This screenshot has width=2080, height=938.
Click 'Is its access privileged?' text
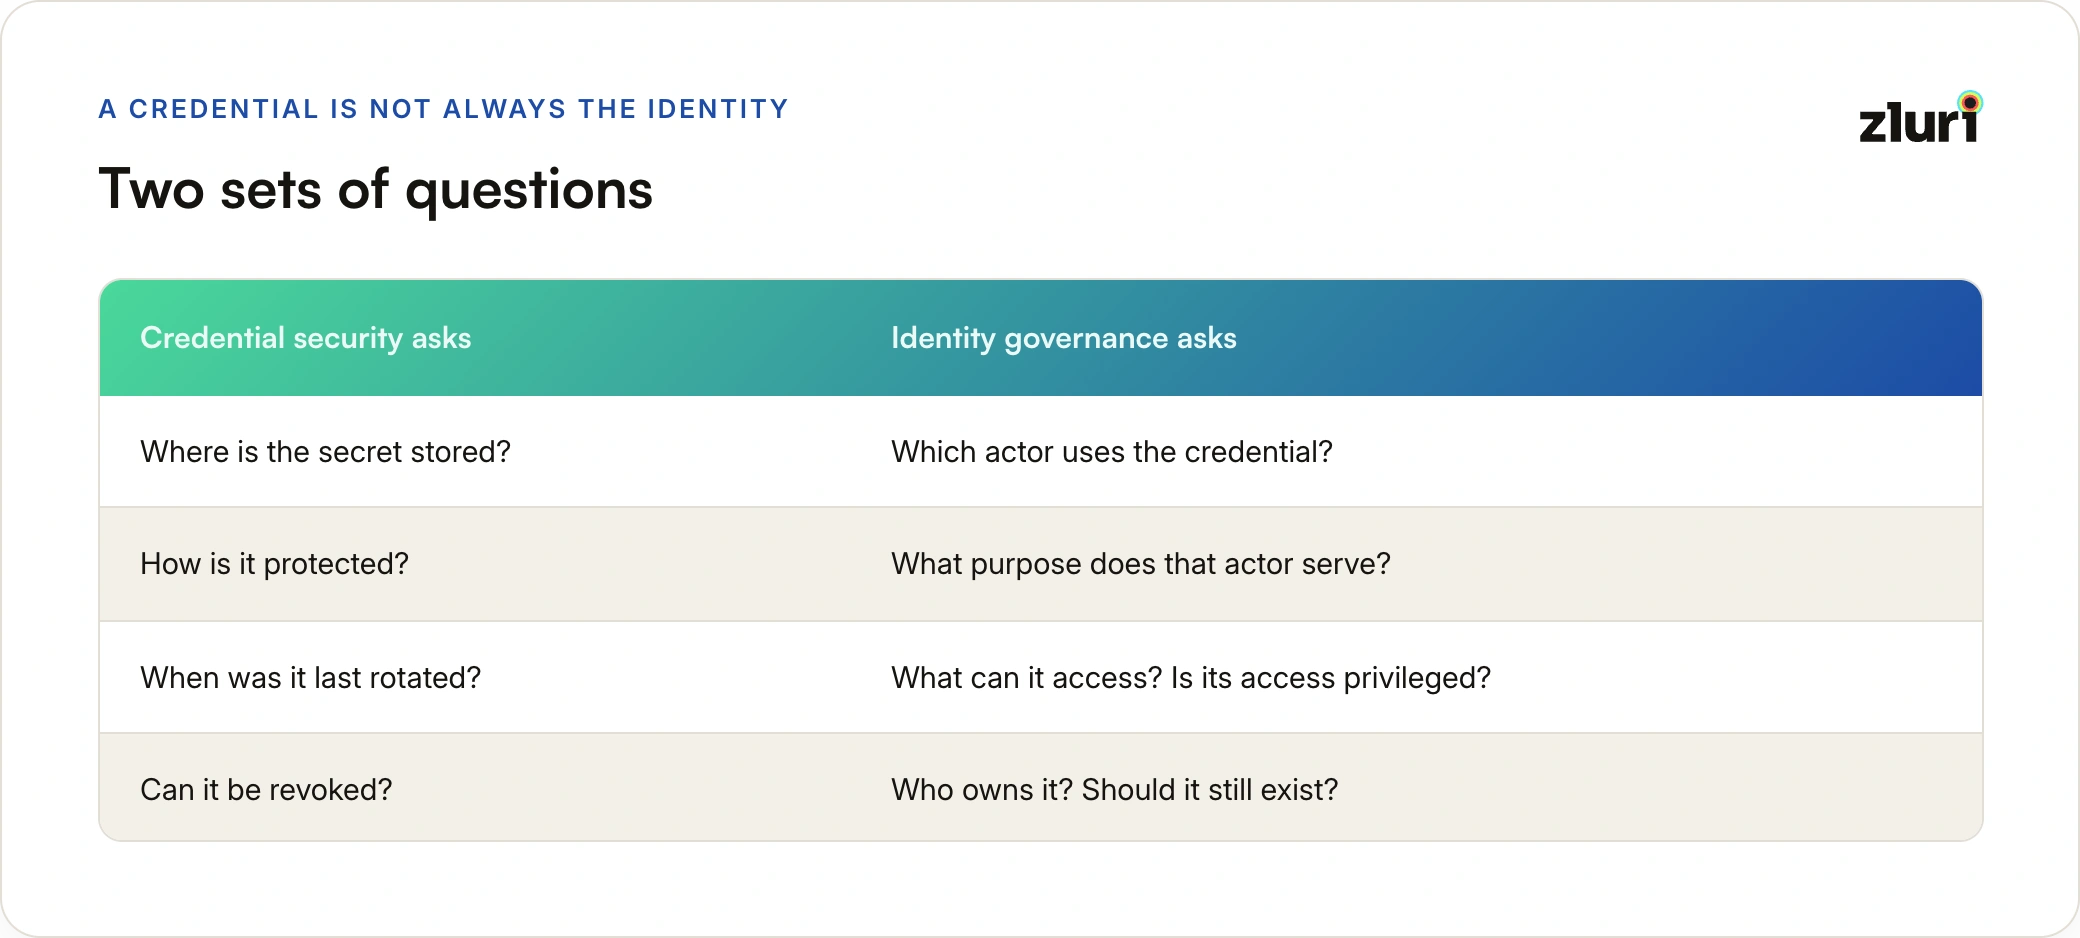click(1331, 678)
